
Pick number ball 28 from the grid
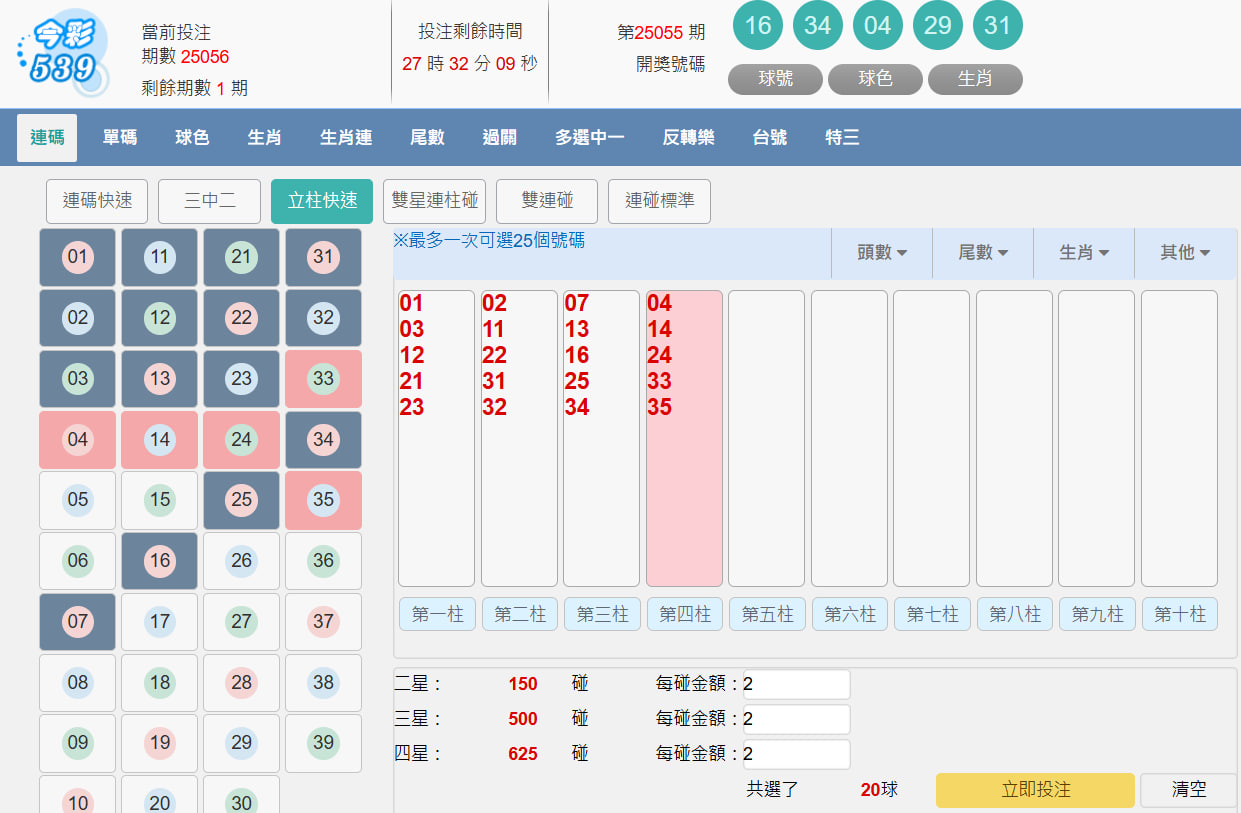(241, 683)
